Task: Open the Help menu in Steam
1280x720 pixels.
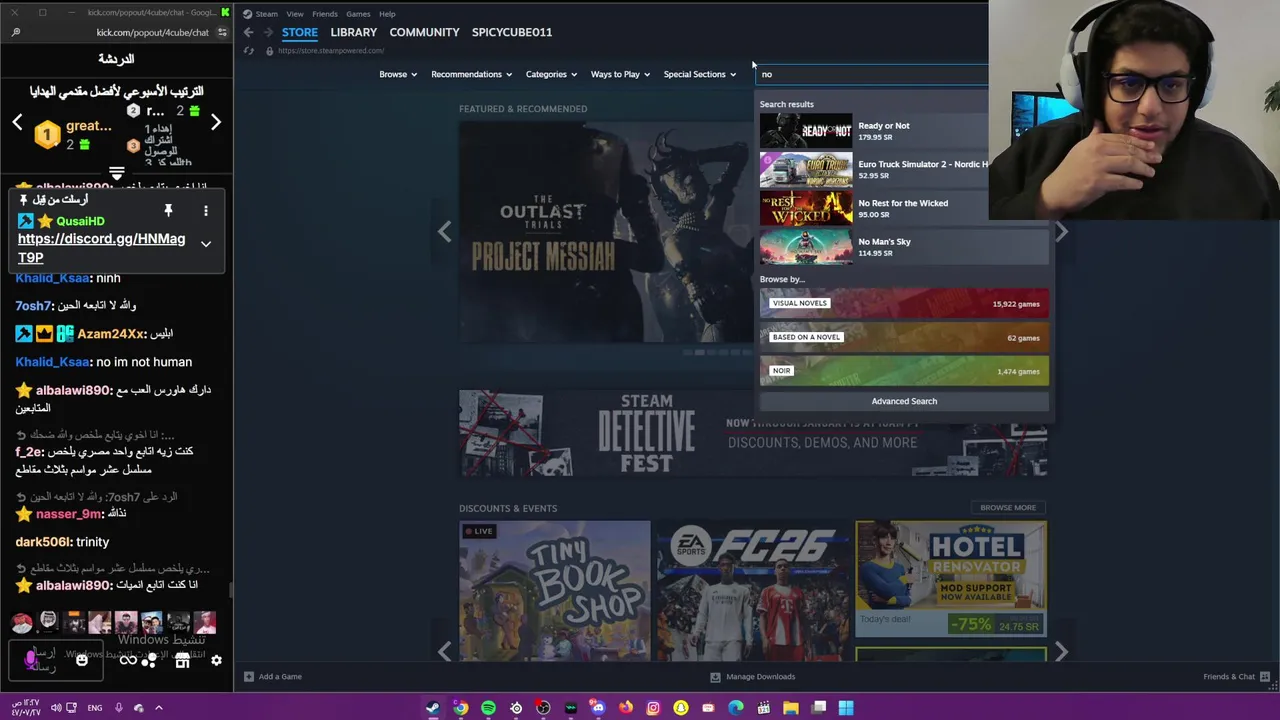Action: (x=387, y=14)
